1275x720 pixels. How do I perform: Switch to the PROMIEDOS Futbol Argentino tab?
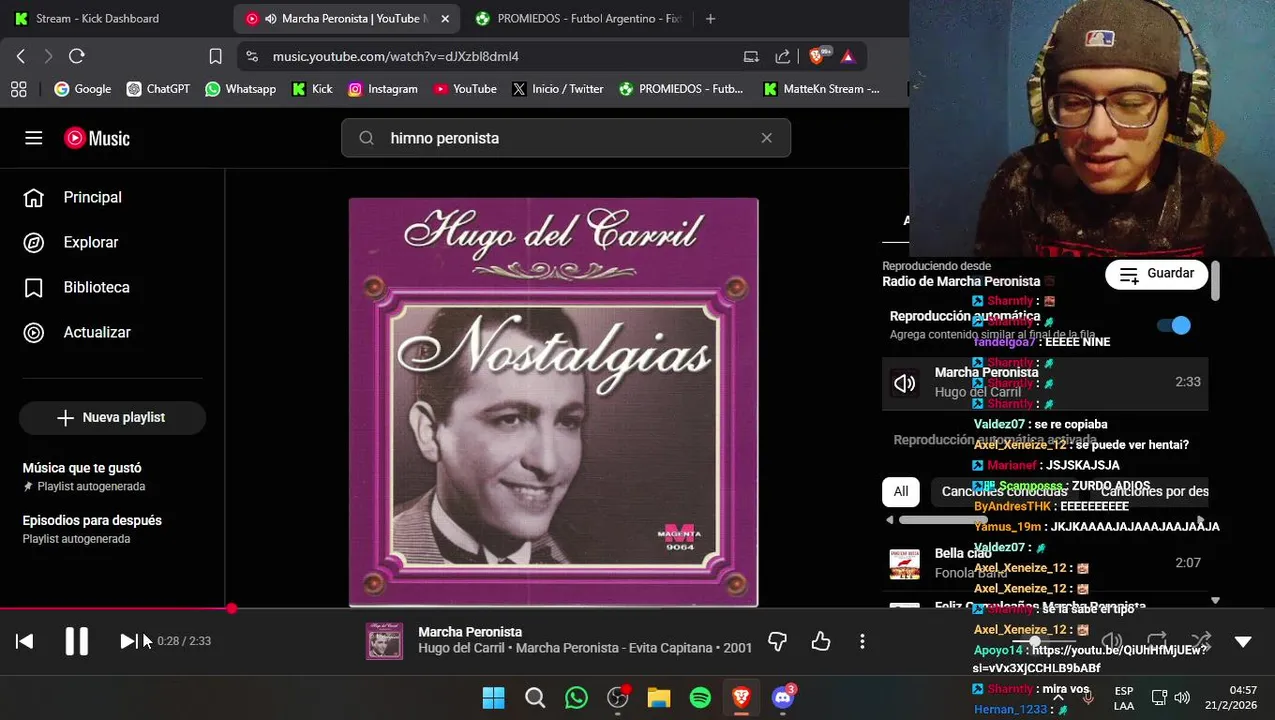tap(579, 19)
